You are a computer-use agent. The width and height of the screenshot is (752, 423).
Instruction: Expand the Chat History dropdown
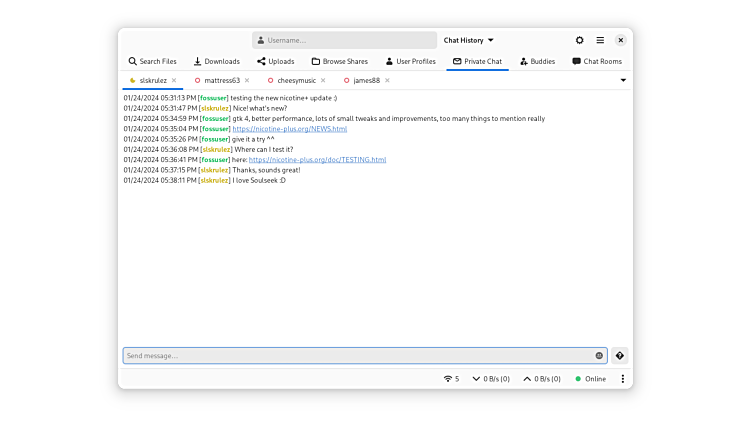[x=468, y=40]
